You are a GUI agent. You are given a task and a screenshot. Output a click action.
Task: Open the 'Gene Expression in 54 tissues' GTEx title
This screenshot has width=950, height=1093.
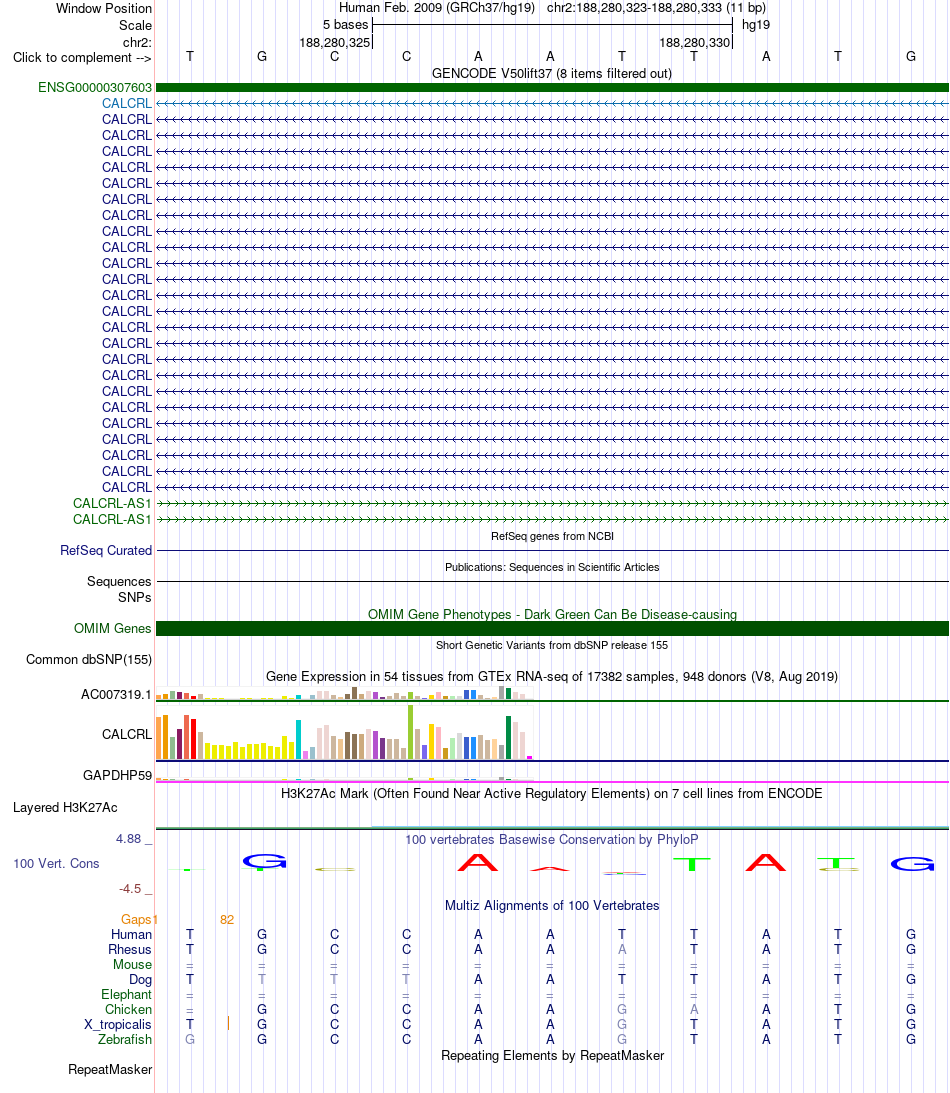point(551,676)
